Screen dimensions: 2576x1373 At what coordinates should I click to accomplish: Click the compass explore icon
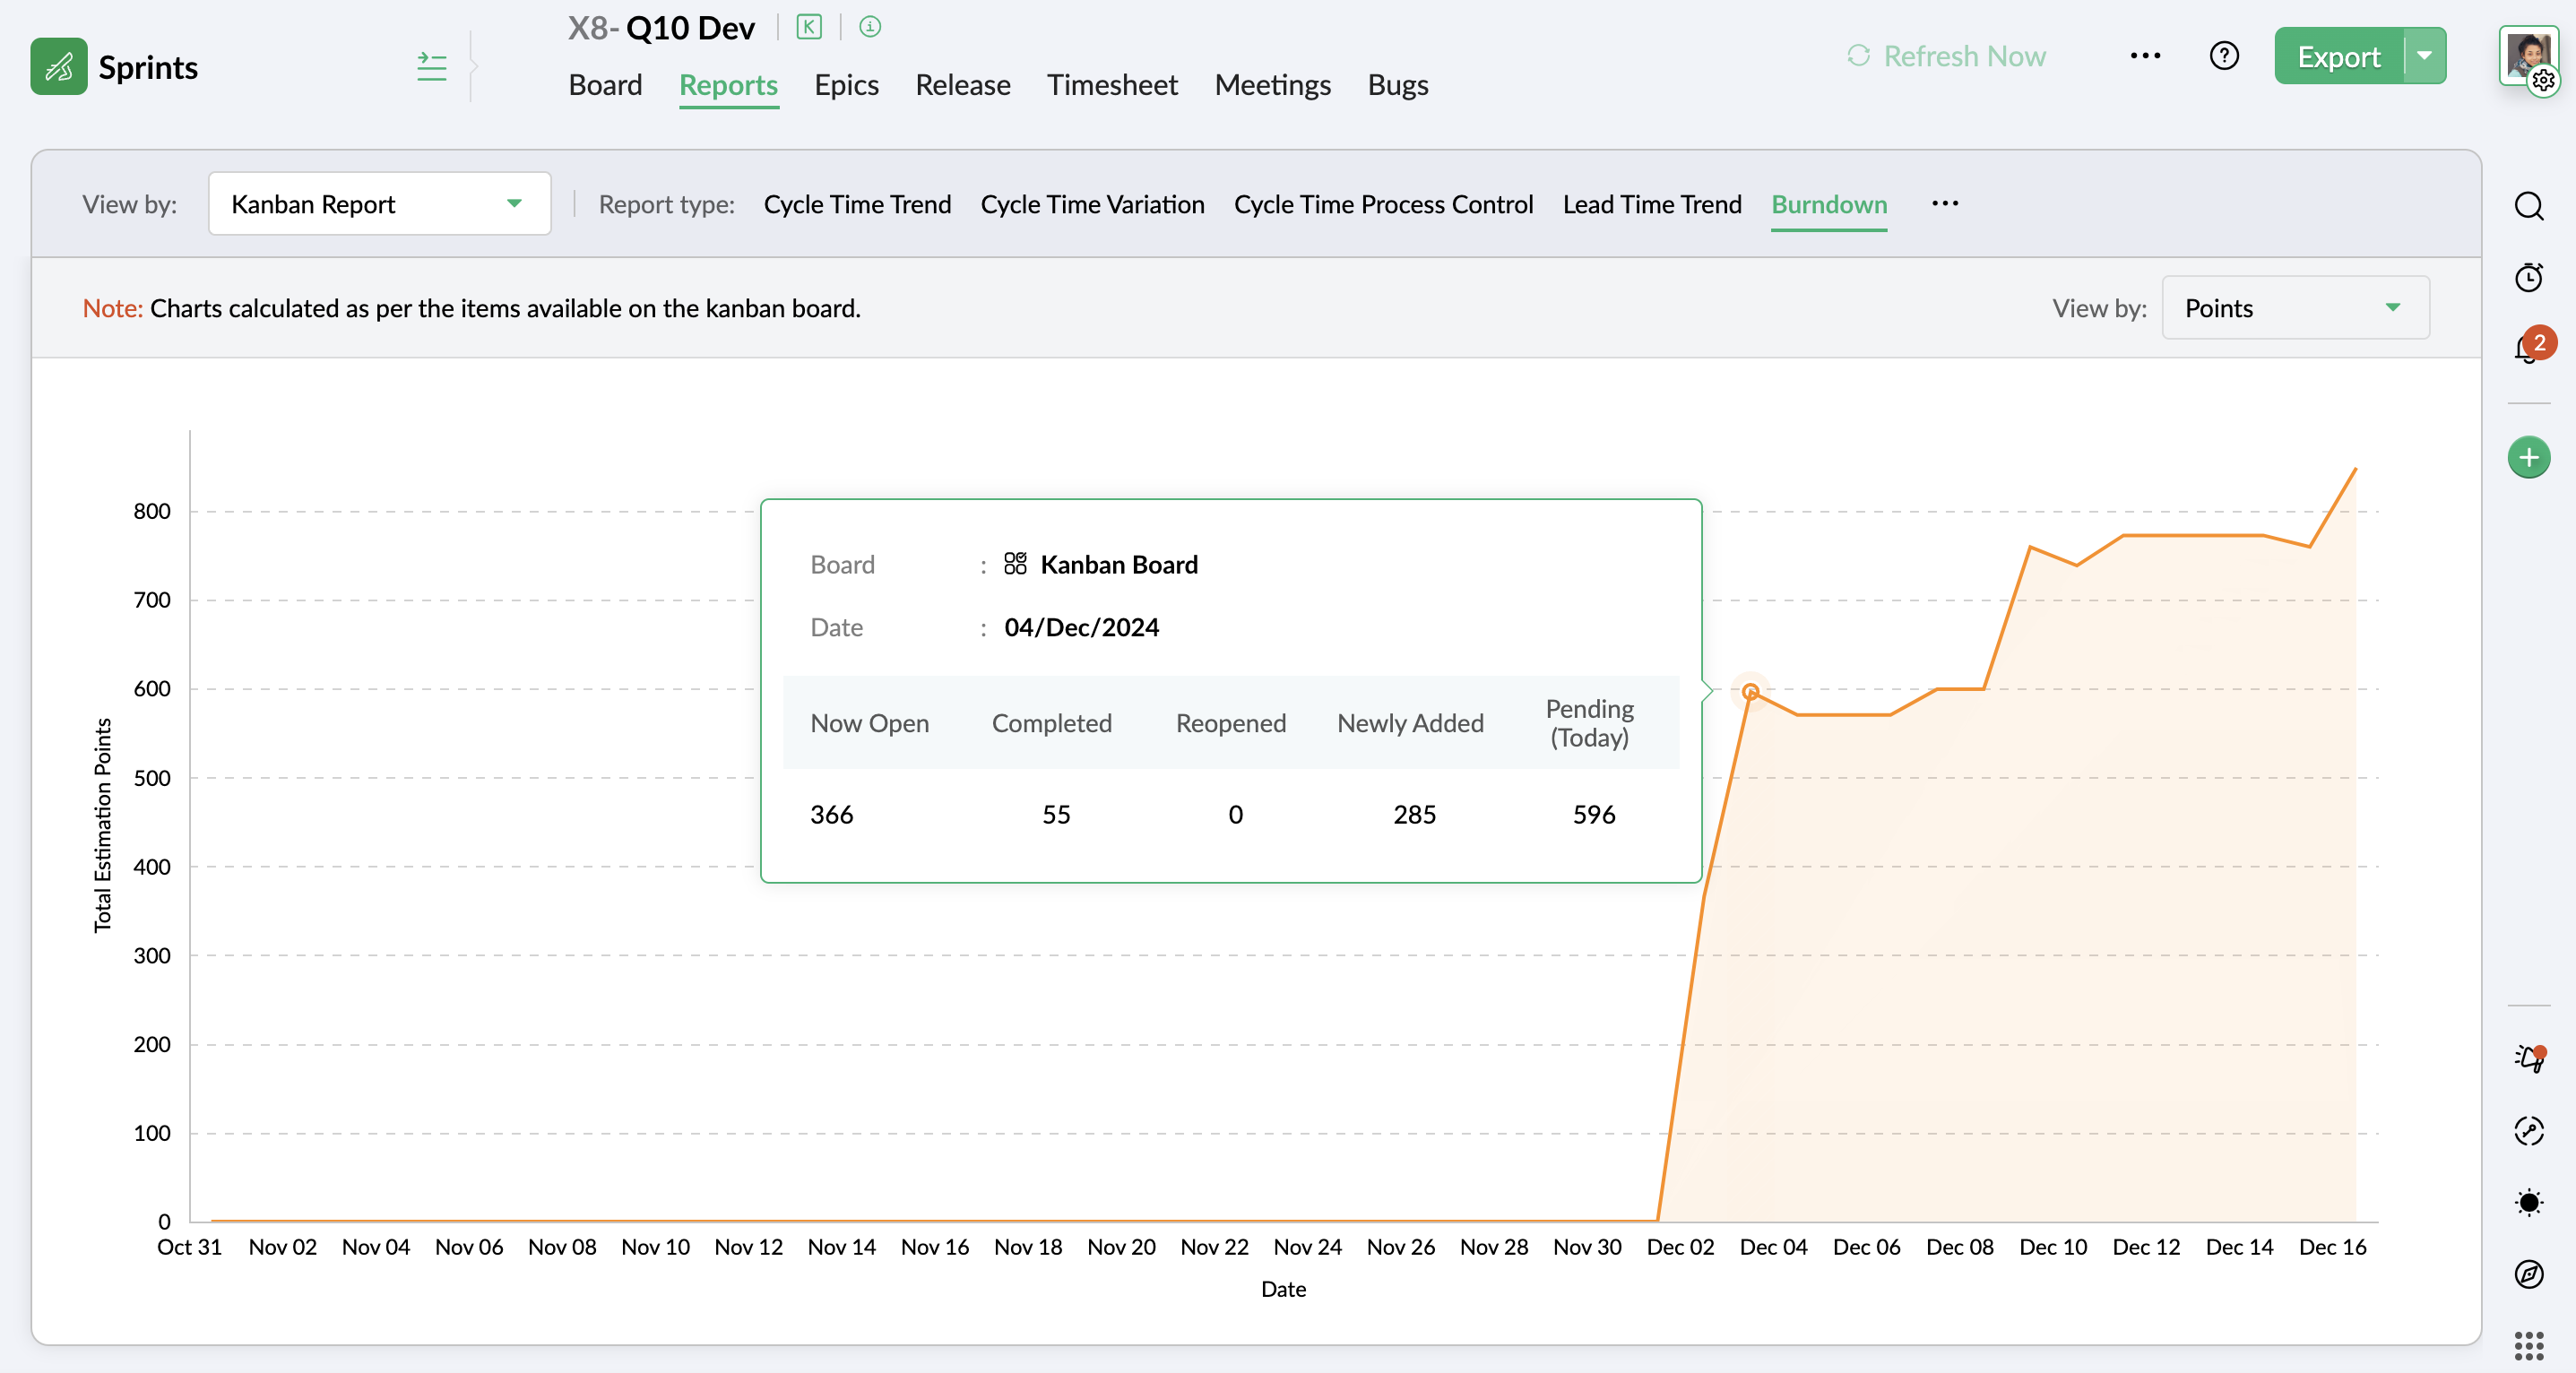(x=2528, y=1273)
